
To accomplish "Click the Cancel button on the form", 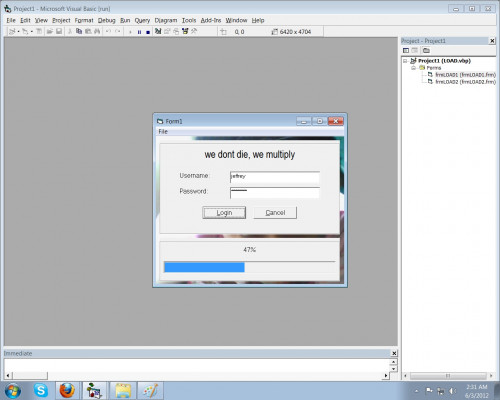I will point(275,213).
